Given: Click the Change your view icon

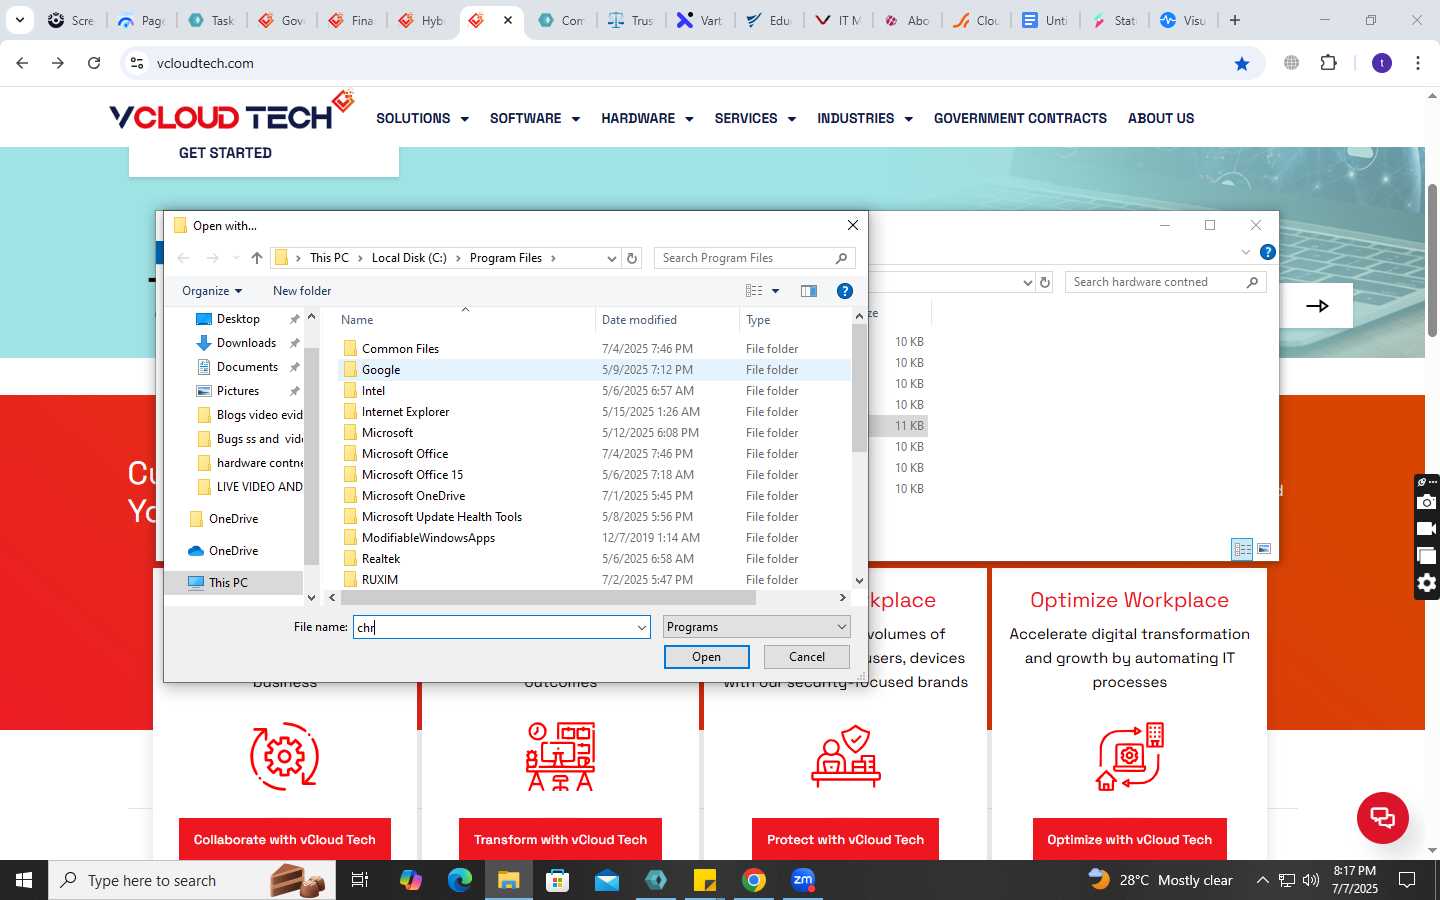Looking at the screenshot, I should (x=754, y=291).
